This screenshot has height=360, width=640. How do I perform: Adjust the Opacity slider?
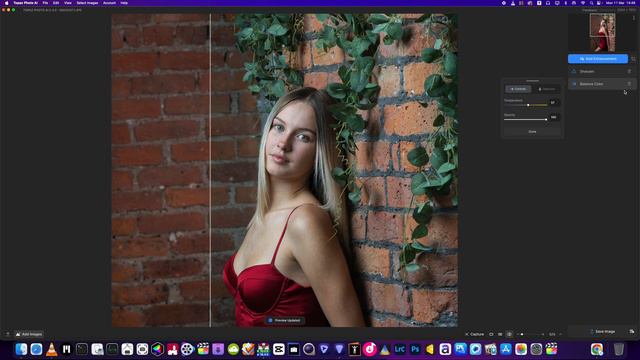(526, 120)
